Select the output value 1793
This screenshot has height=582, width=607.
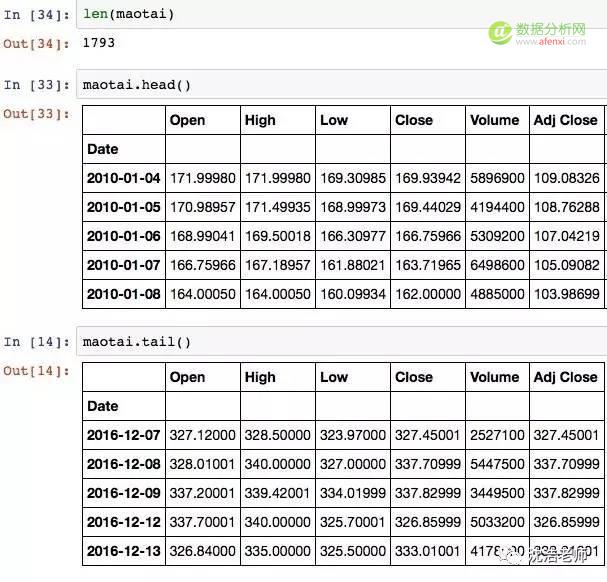coord(99,43)
